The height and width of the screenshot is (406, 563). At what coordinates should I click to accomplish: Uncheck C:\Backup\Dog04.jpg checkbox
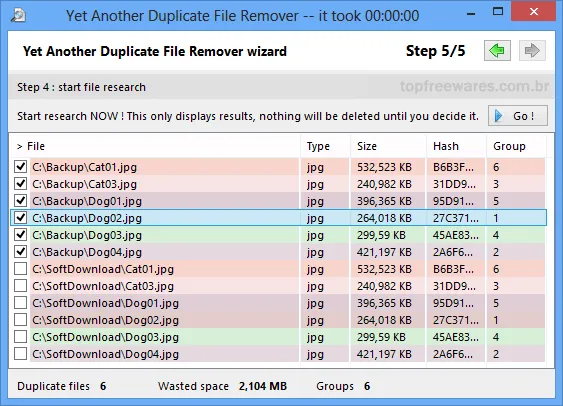click(20, 252)
